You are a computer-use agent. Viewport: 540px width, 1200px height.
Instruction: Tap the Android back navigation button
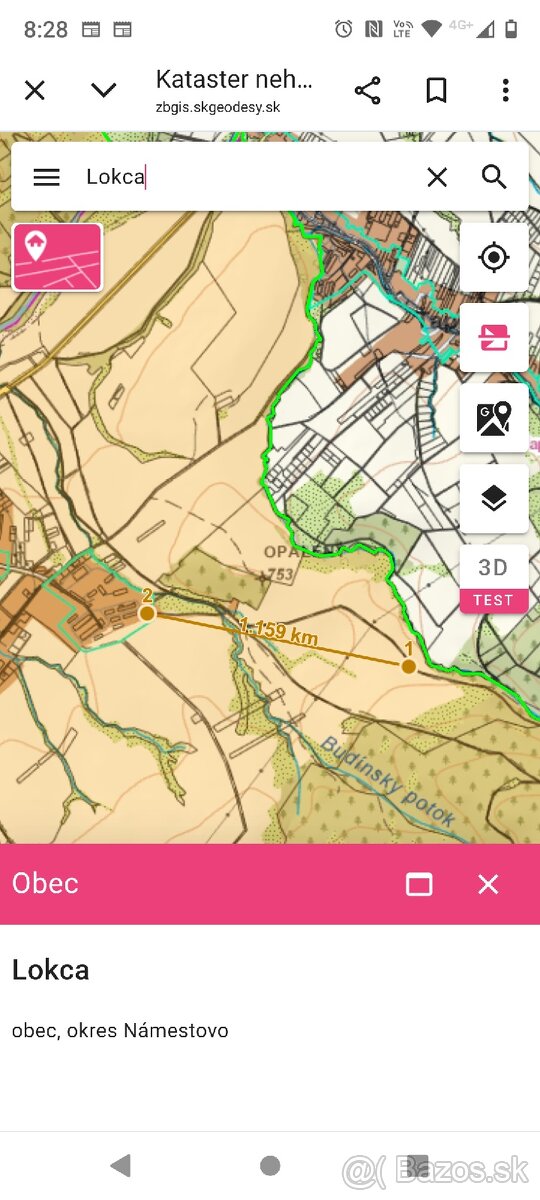pos(121,1165)
